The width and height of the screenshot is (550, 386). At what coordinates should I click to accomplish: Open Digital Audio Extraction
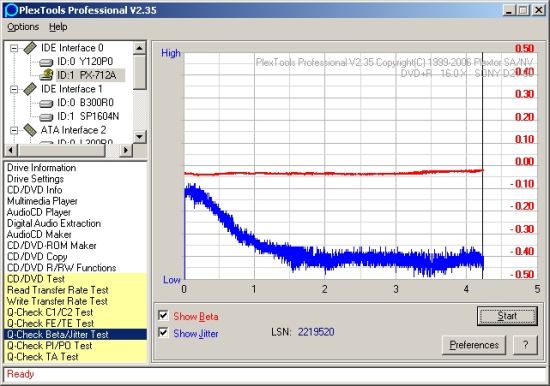(x=54, y=223)
